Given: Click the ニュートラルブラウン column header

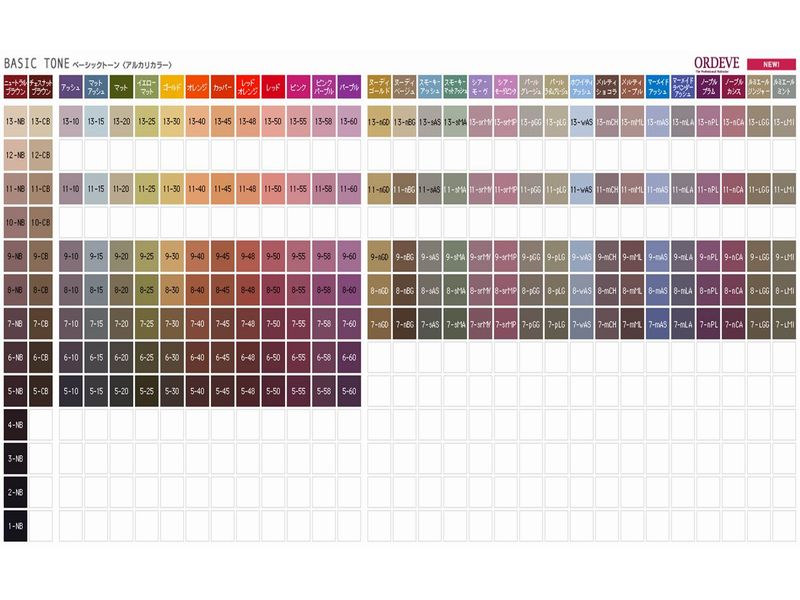Looking at the screenshot, I should (15, 88).
